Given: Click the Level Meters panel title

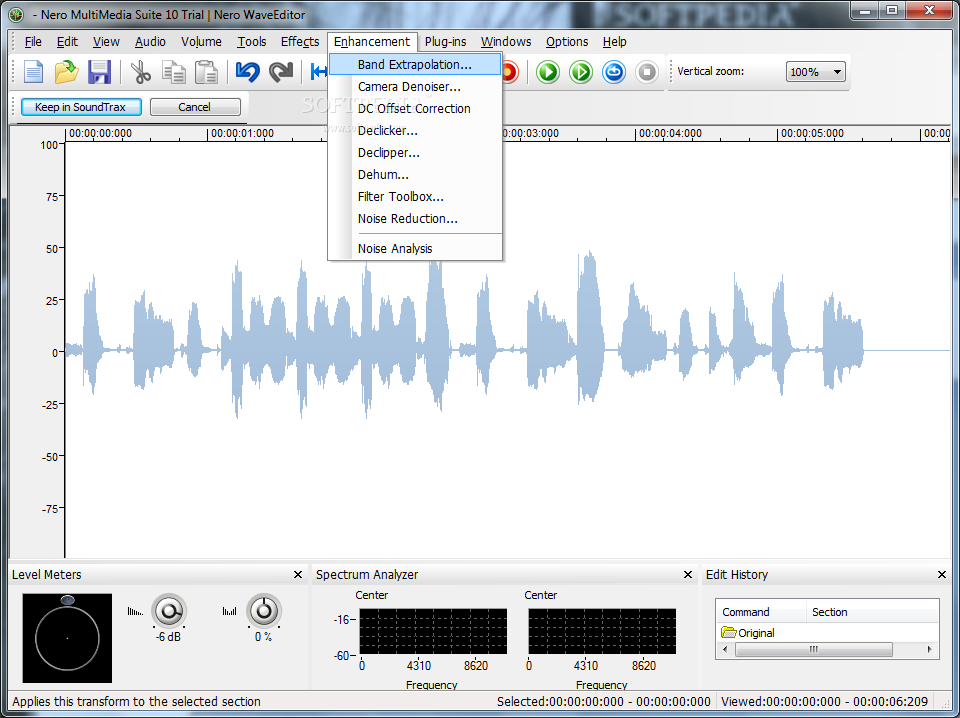Looking at the screenshot, I should (x=47, y=575).
